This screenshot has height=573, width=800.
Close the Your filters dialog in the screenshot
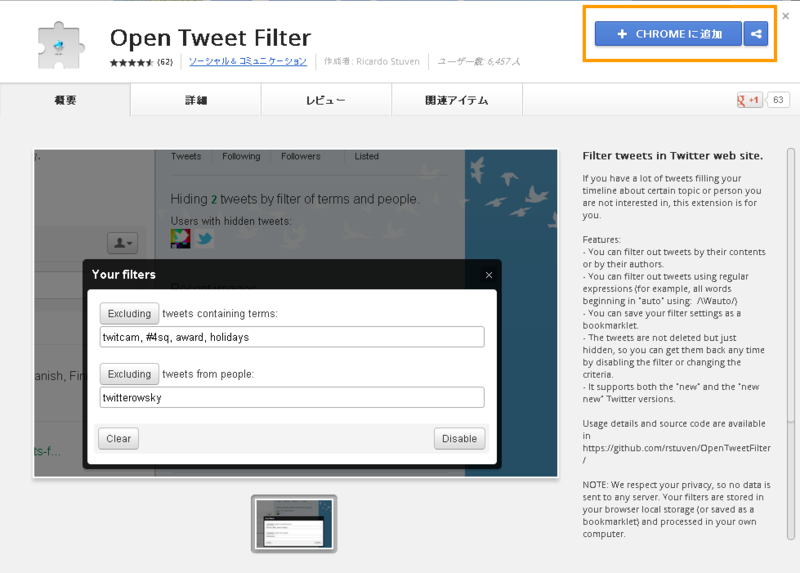pyautogui.click(x=489, y=275)
